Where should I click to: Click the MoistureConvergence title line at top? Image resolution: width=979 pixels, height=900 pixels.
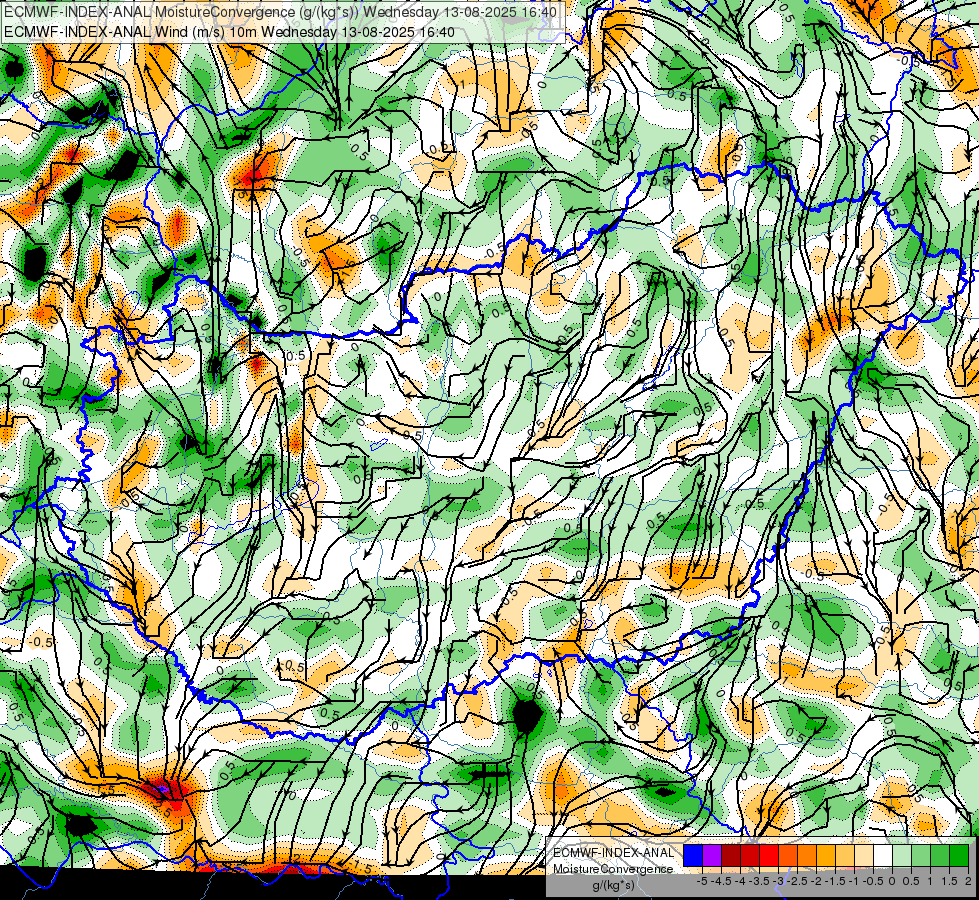point(280,12)
